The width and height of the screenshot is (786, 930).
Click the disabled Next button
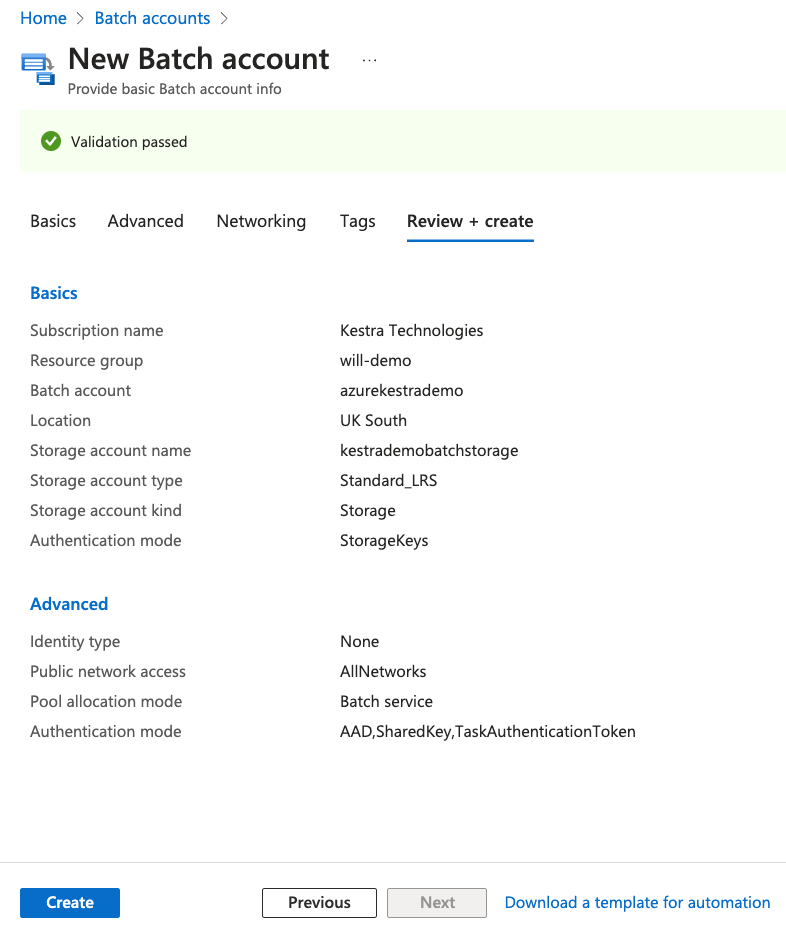click(x=437, y=902)
